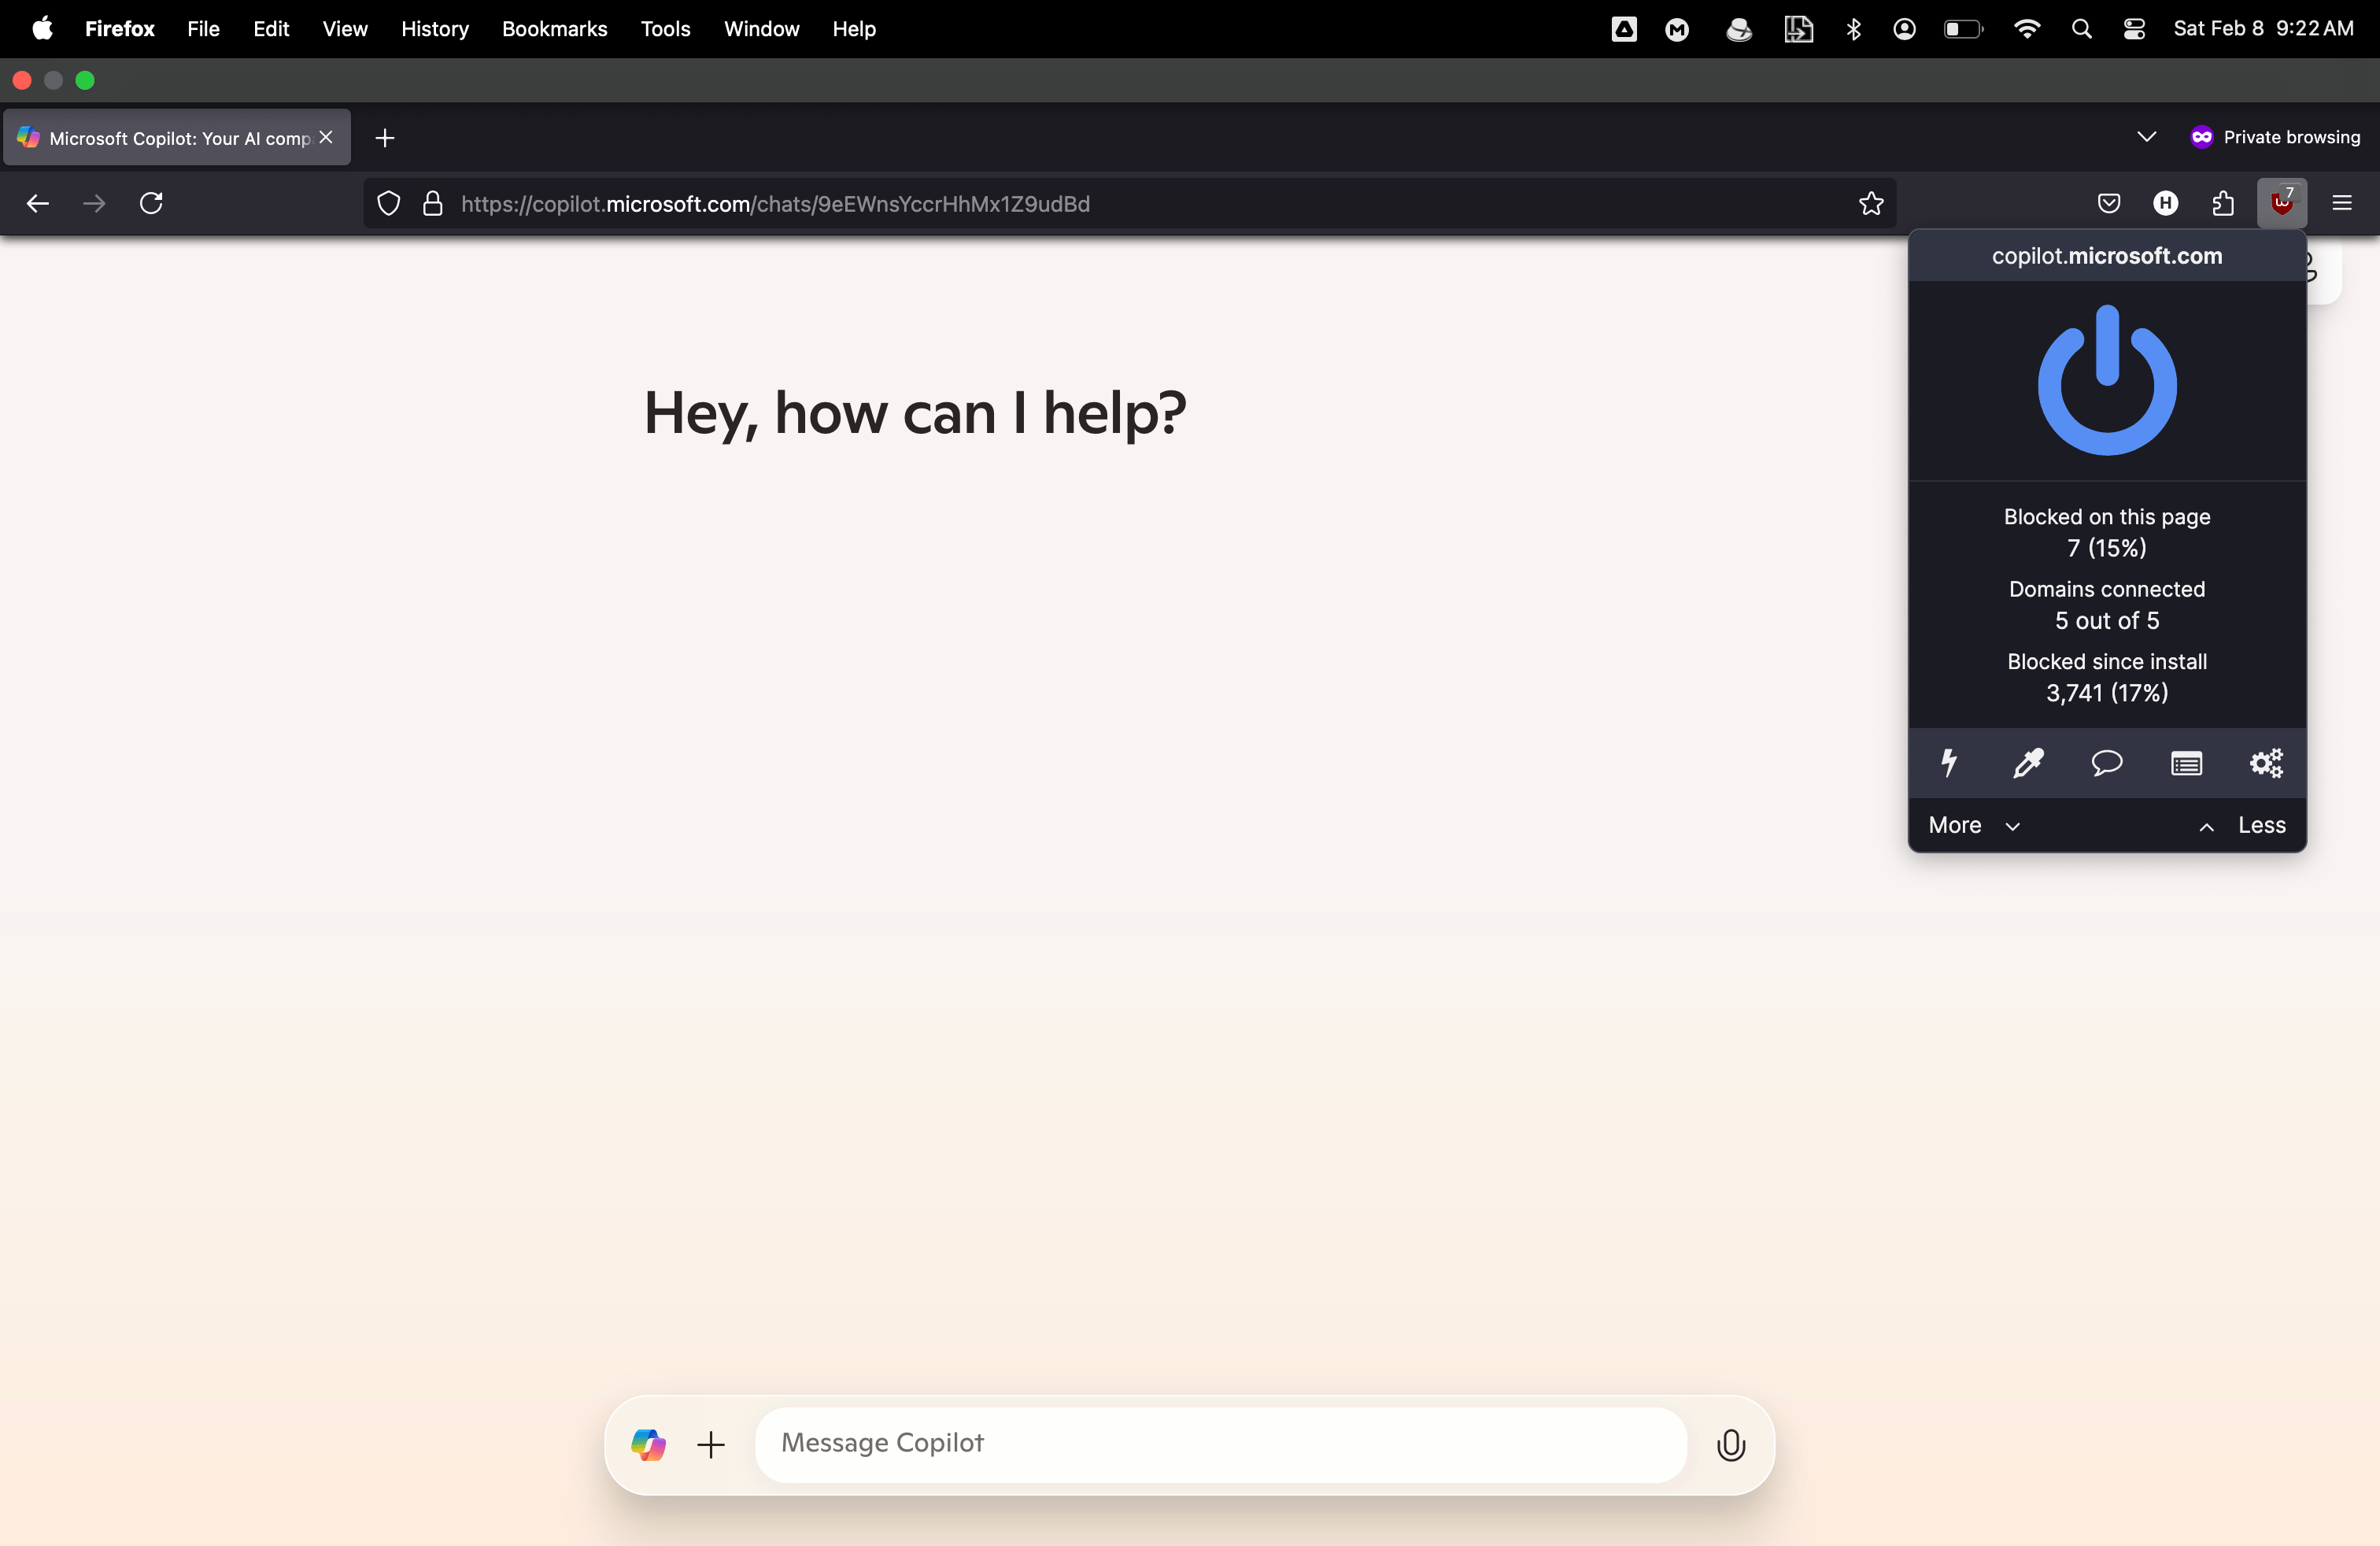Bookmark this page with the star
The height and width of the screenshot is (1546, 2380).
1871,204
